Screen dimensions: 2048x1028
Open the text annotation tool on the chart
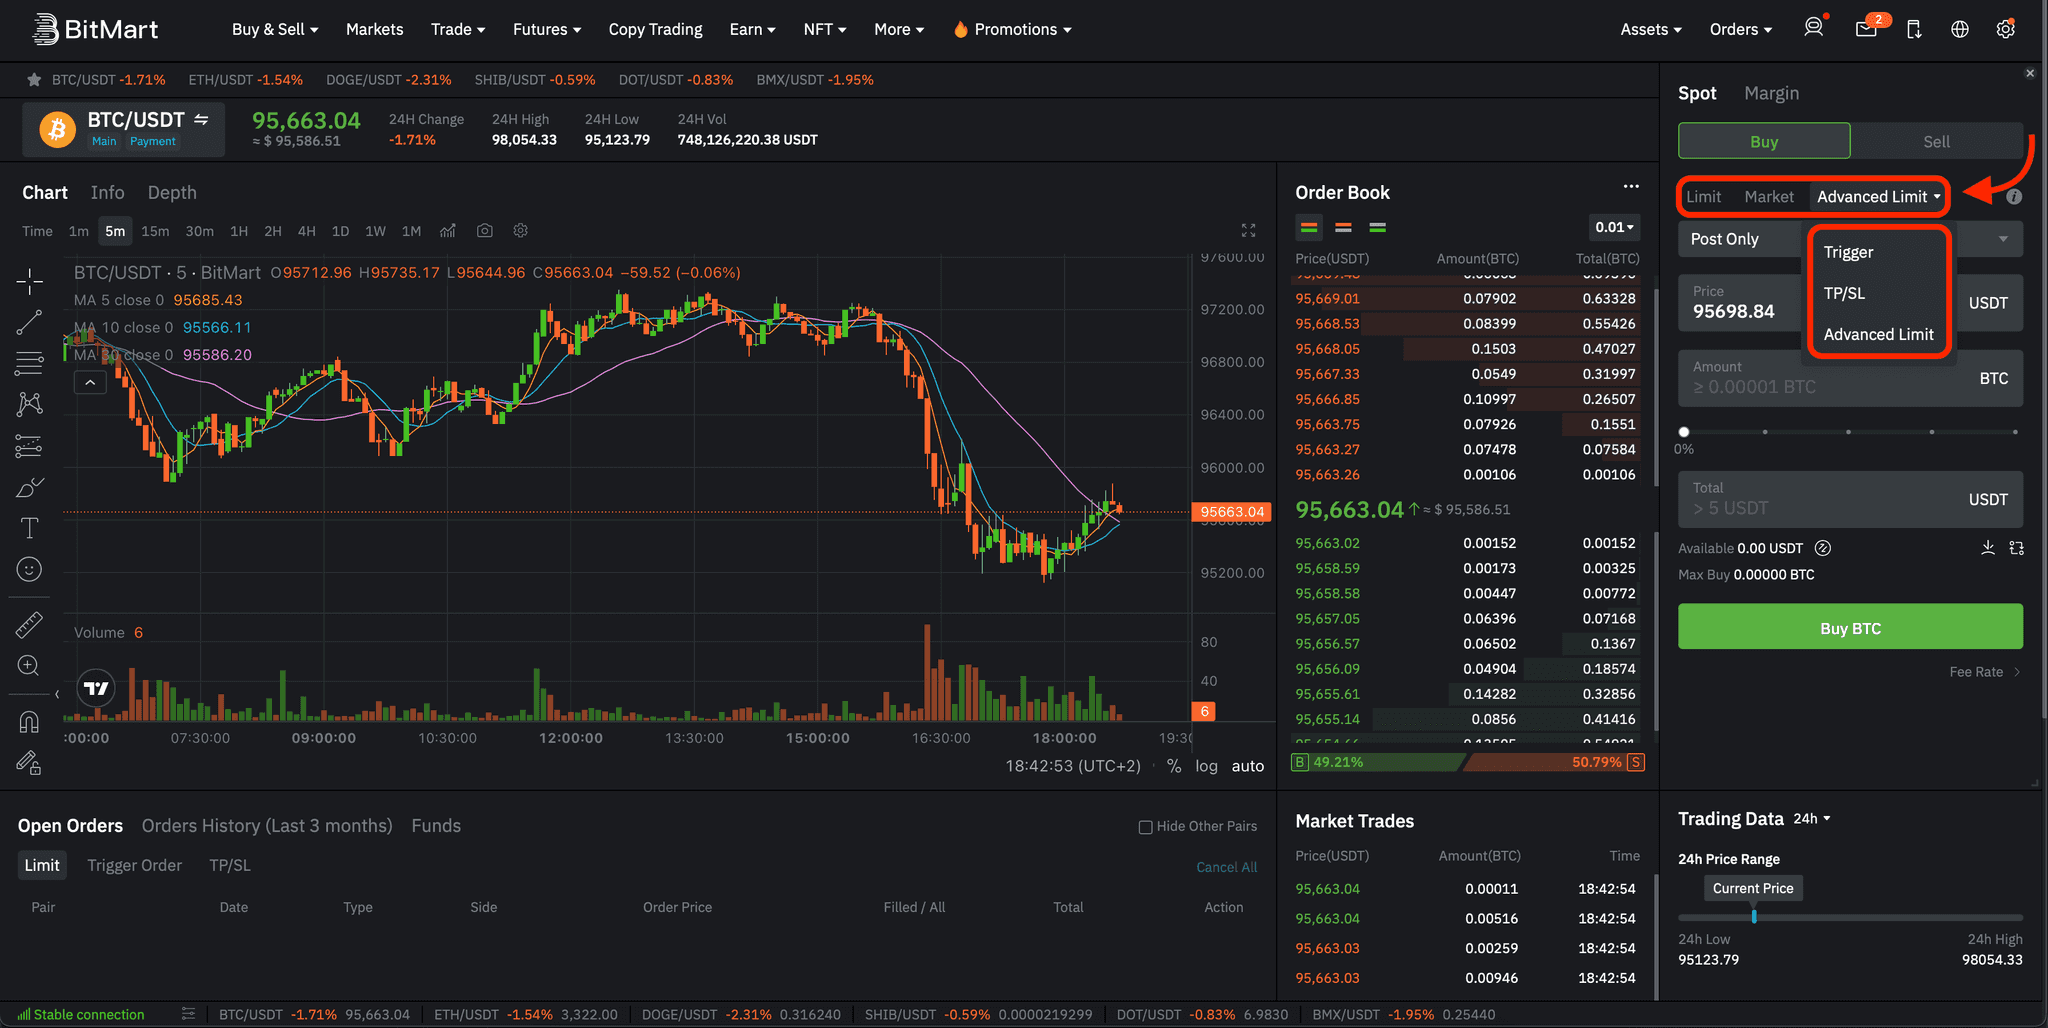28,528
